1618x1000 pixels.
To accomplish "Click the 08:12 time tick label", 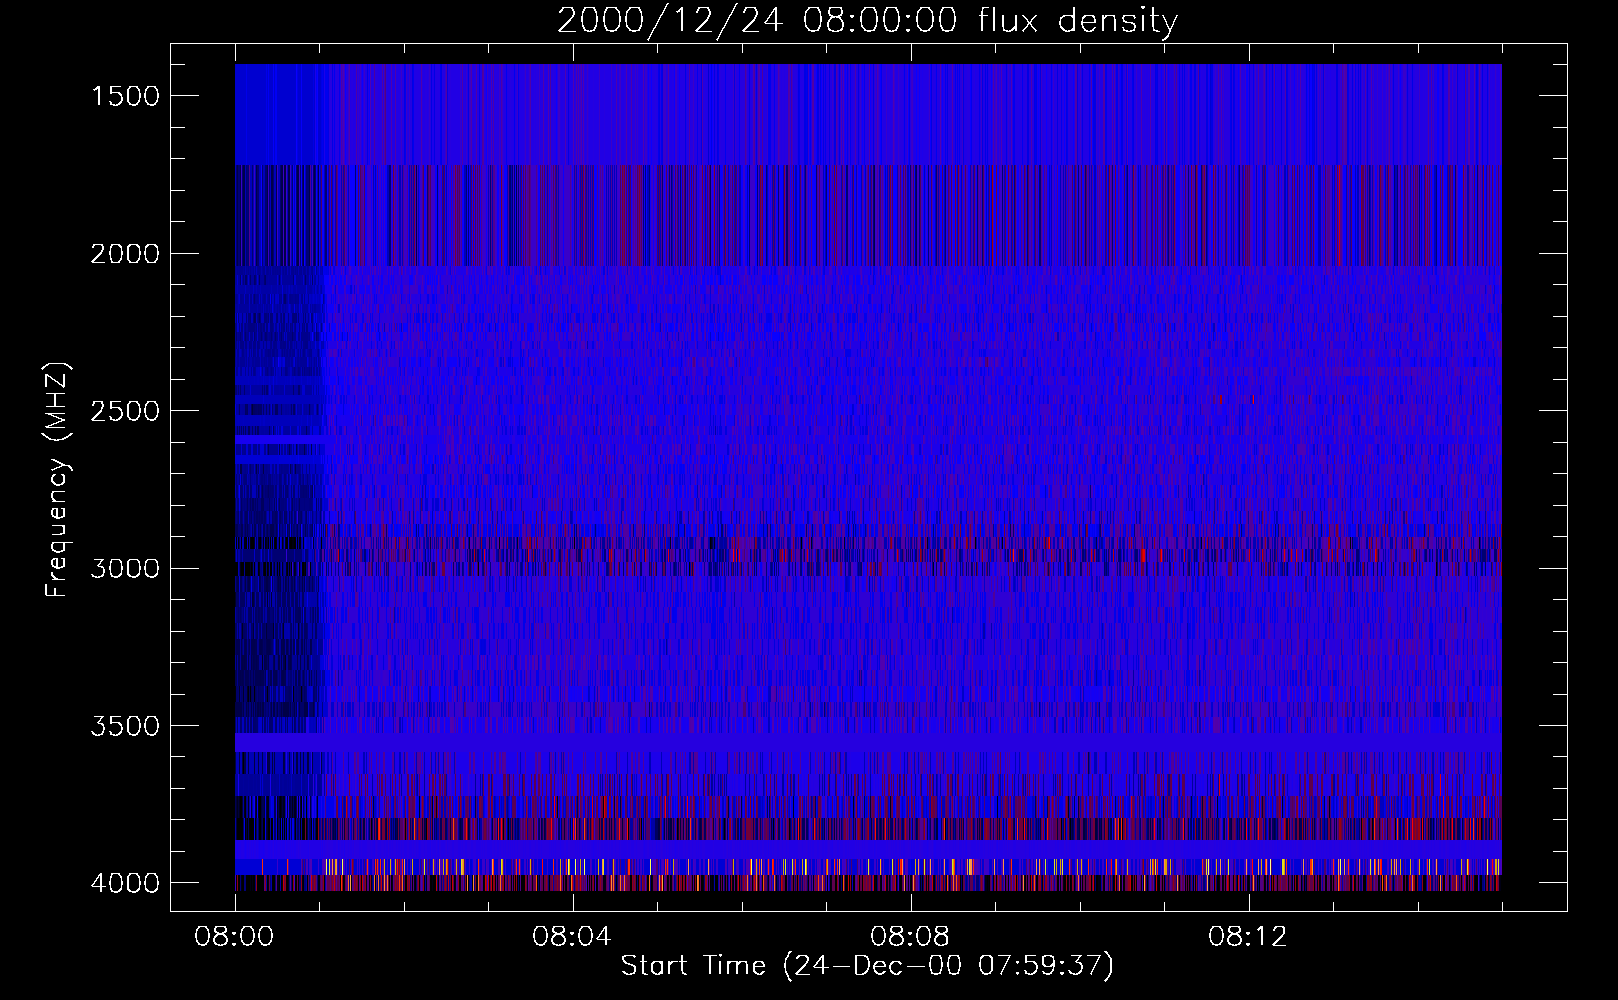I will [x=1248, y=937].
